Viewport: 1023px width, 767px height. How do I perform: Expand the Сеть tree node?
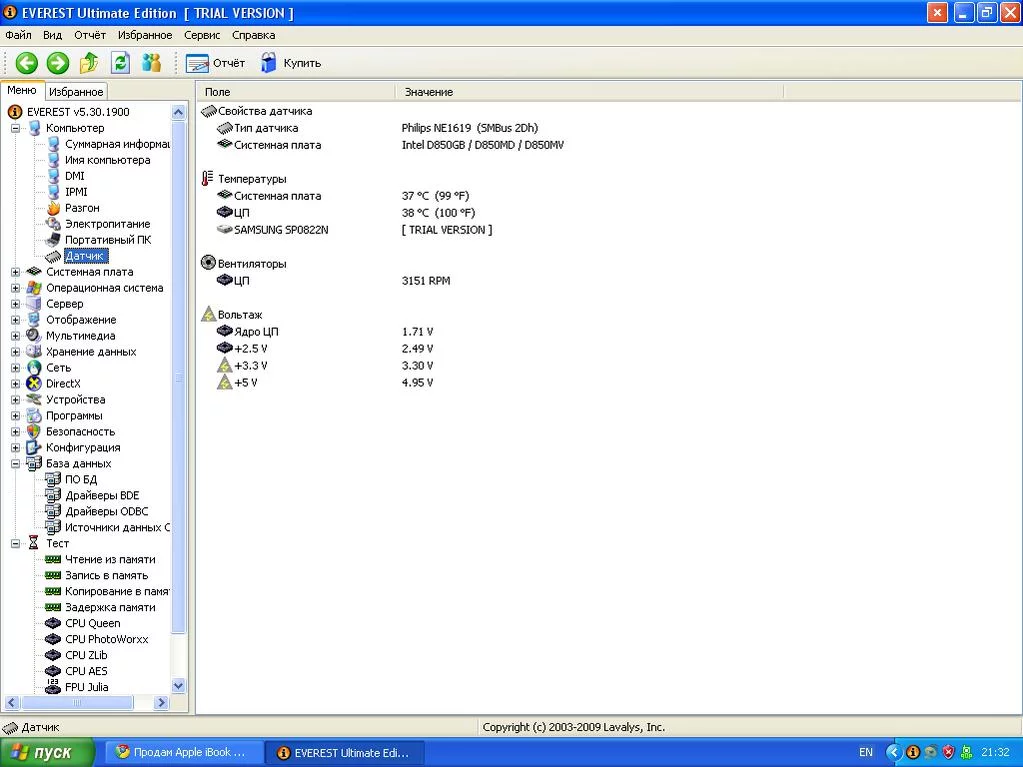click(16, 368)
